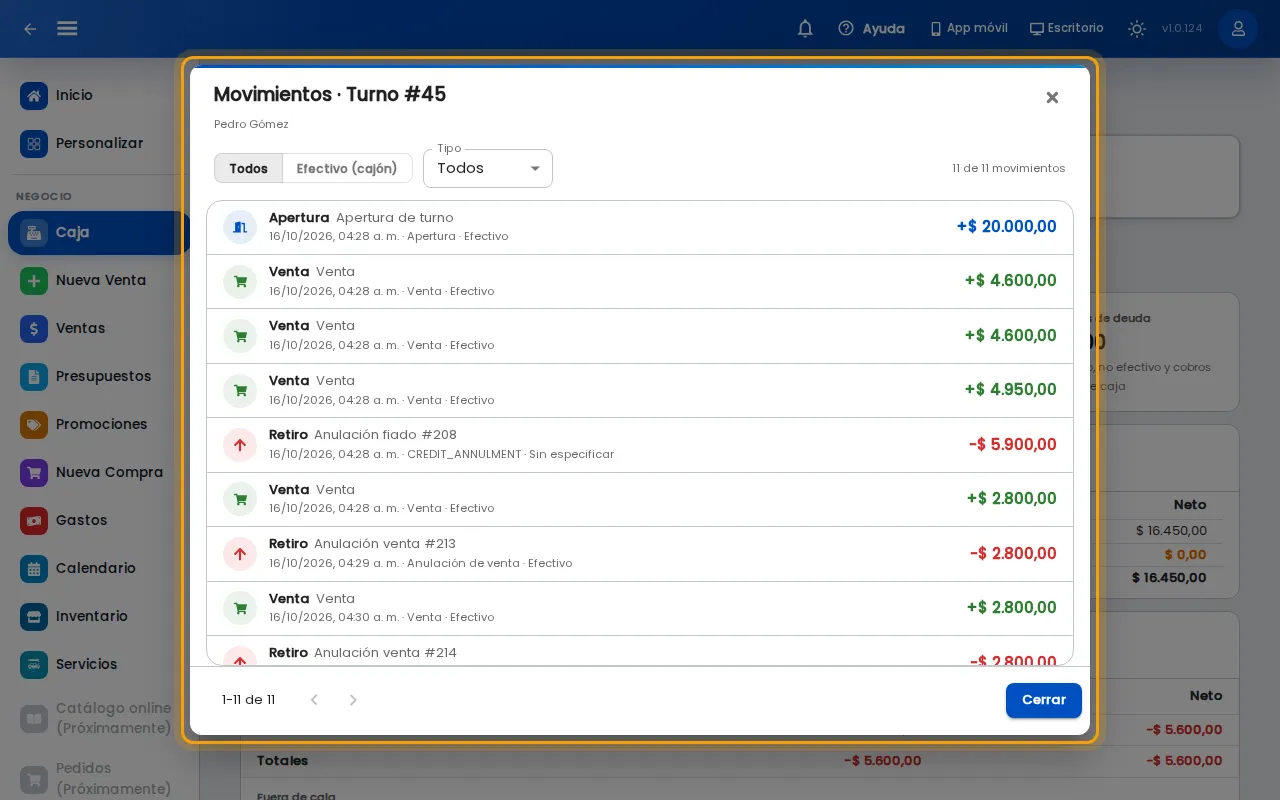1280x800 pixels.
Task: Open the Tipo dropdown
Action: [488, 168]
